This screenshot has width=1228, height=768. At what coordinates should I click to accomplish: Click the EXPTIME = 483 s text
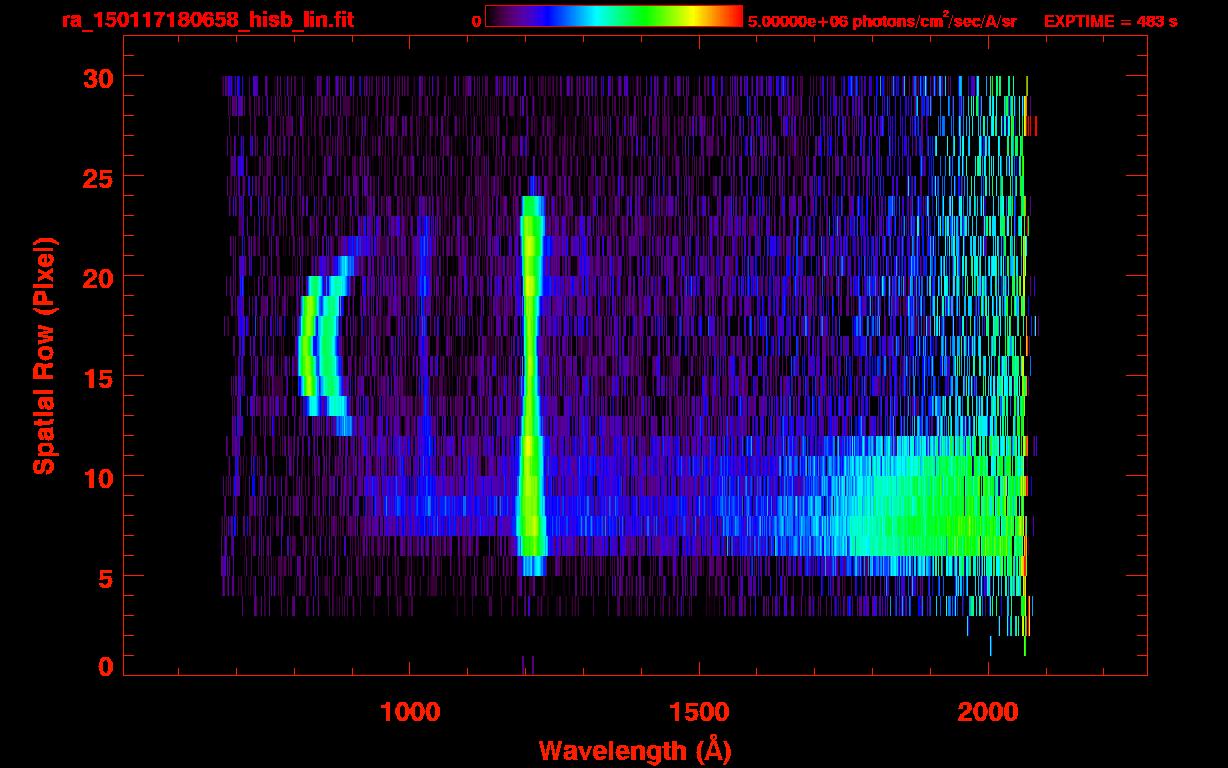click(1110, 21)
